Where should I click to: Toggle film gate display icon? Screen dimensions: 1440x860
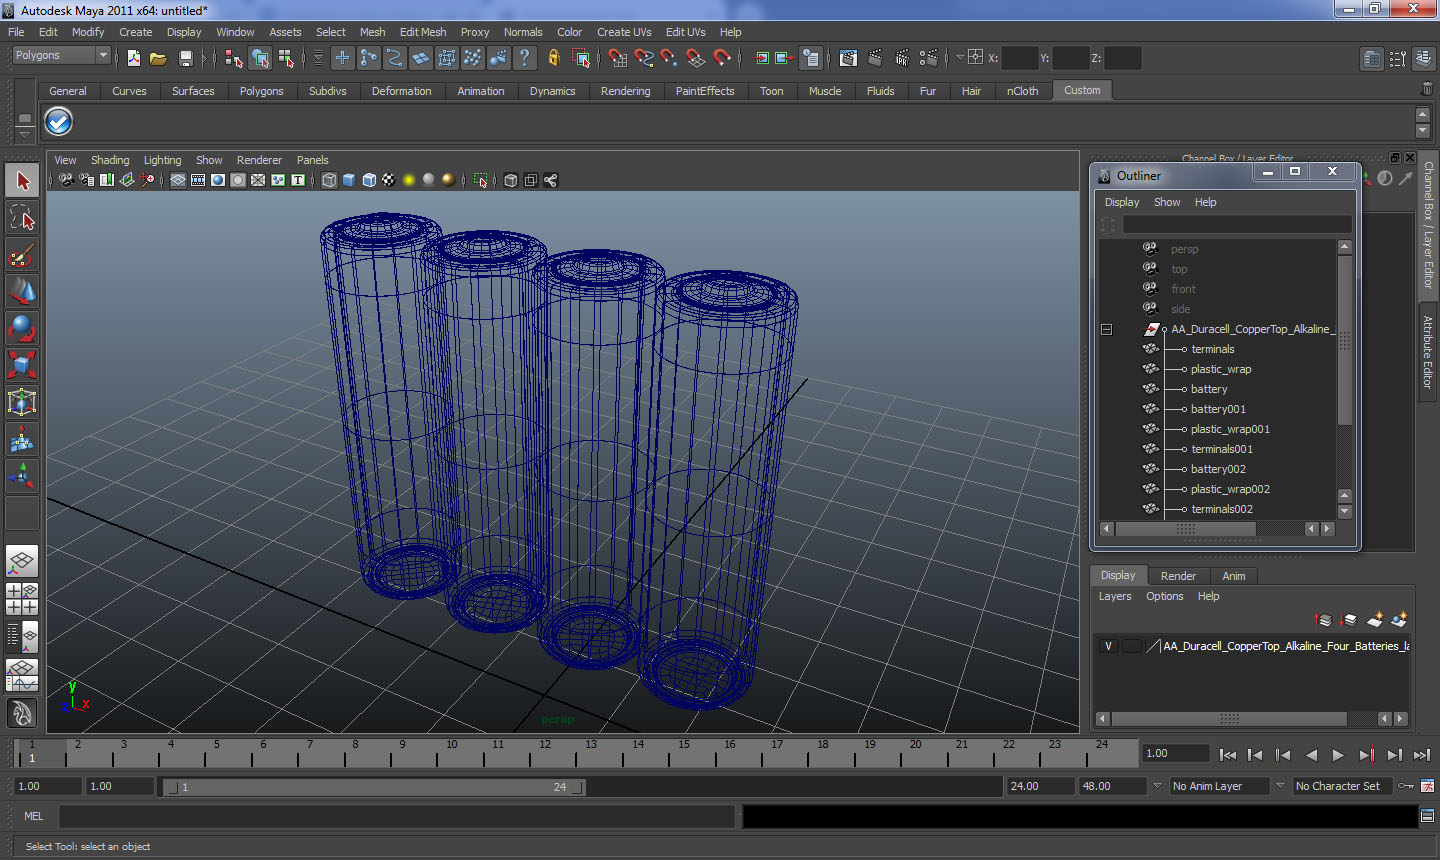(x=198, y=180)
